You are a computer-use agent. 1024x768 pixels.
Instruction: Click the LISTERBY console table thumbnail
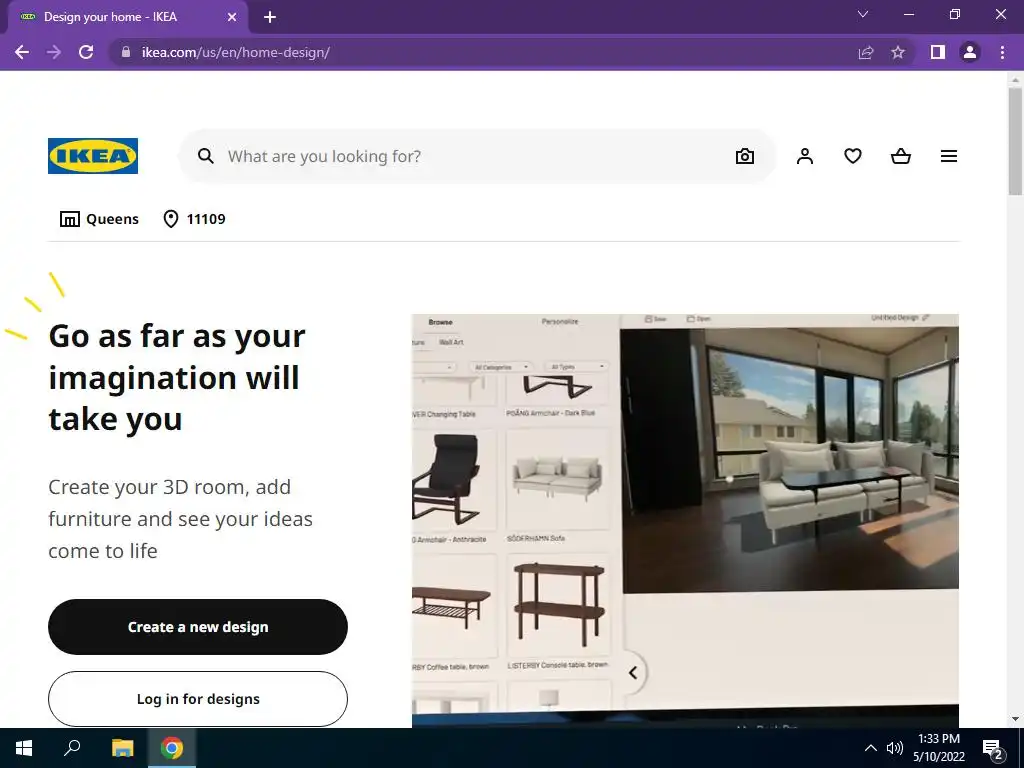pos(558,604)
